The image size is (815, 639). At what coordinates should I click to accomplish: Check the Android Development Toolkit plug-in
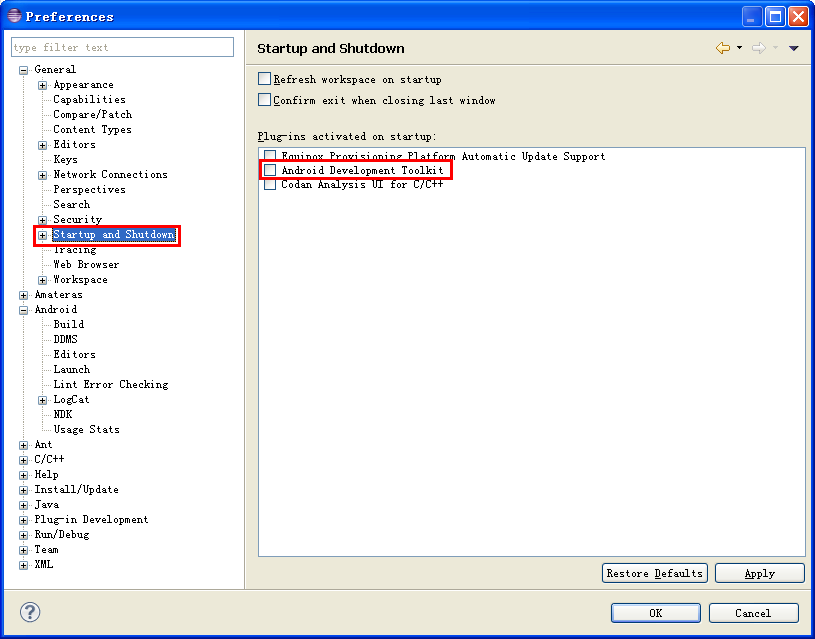click(x=270, y=170)
